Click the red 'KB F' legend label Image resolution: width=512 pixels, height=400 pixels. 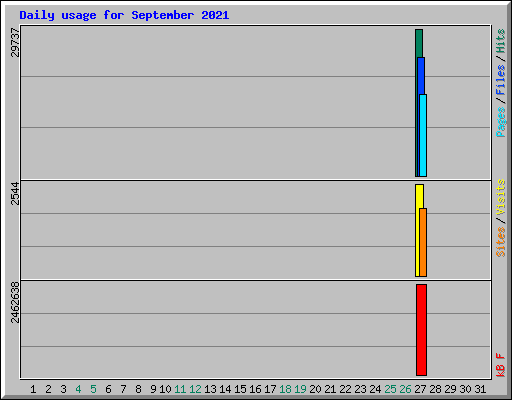tap(500, 365)
